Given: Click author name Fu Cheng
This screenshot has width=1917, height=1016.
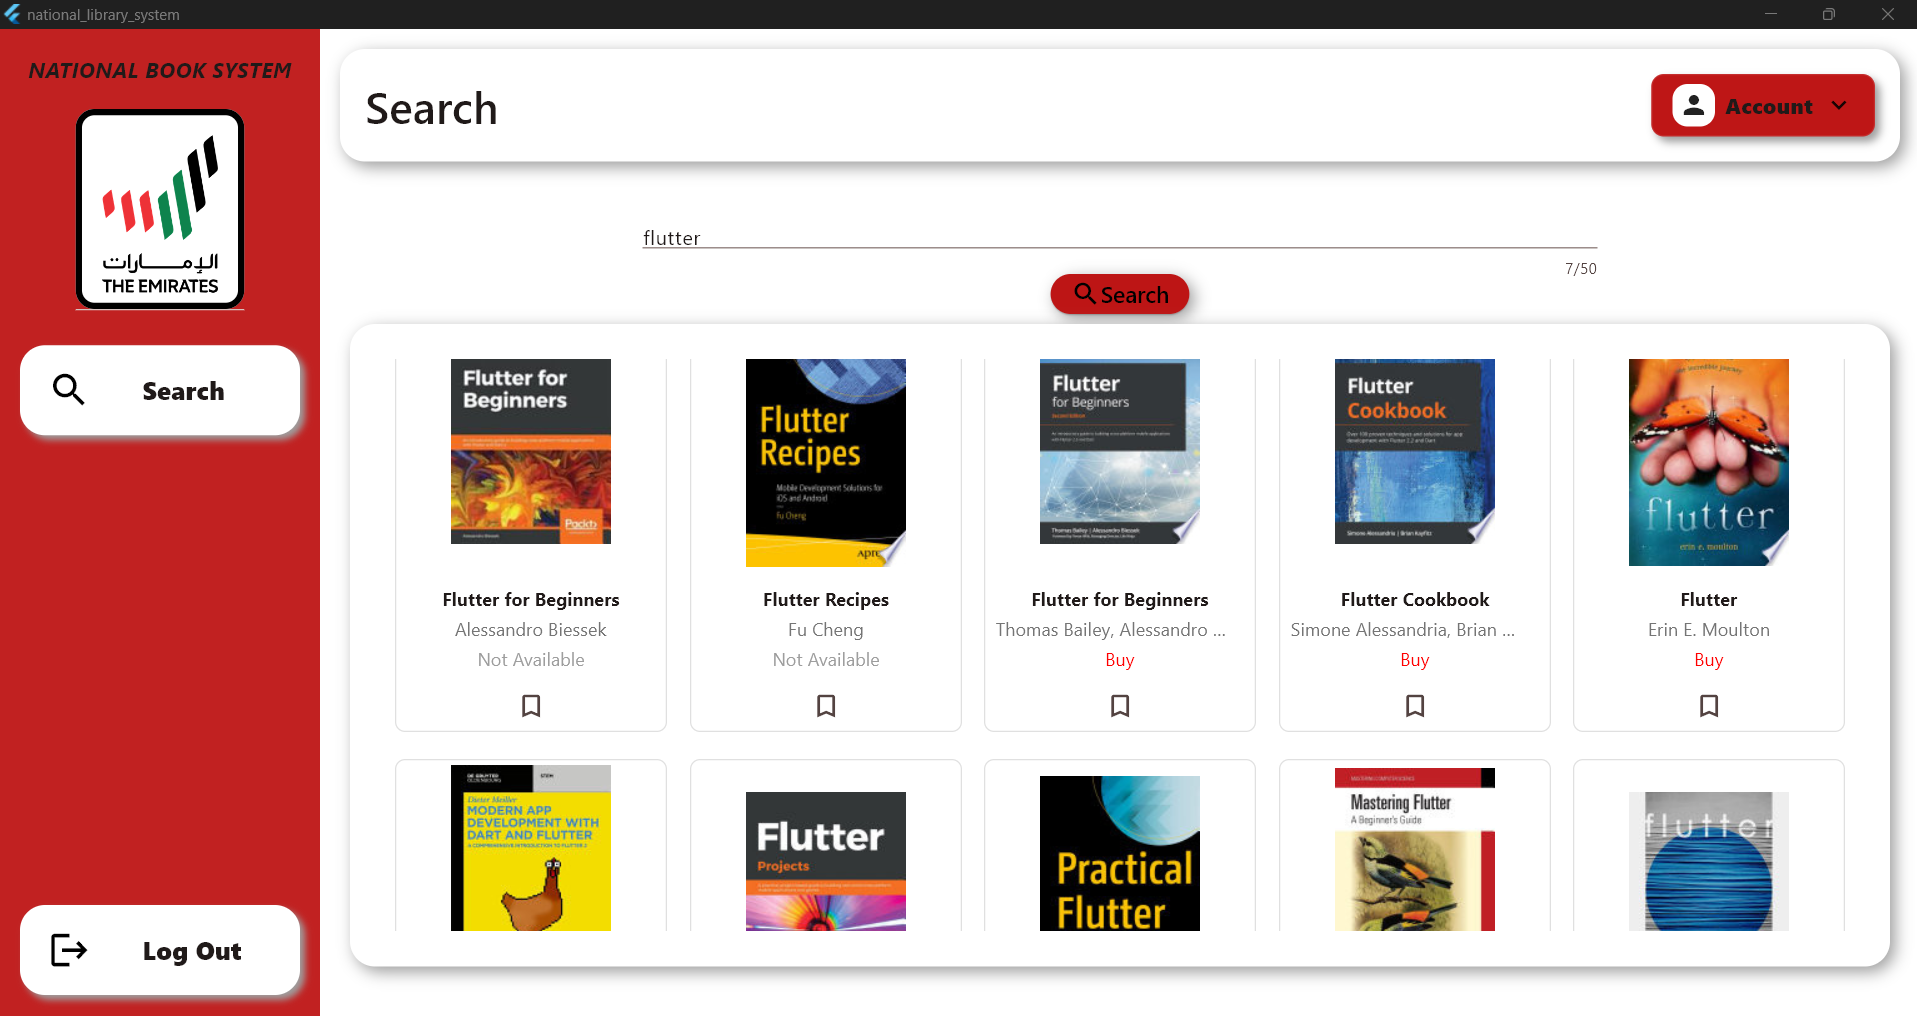Looking at the screenshot, I should click(826, 630).
